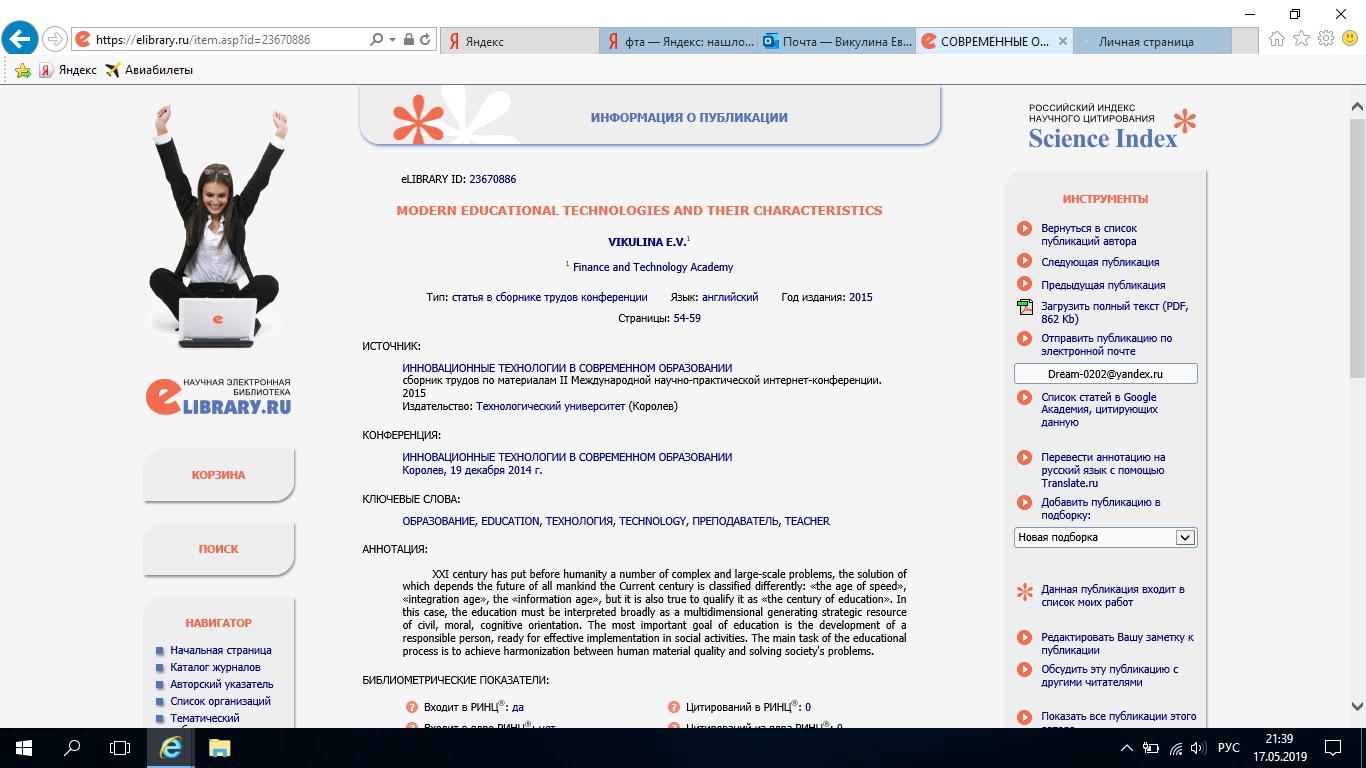The width and height of the screenshot is (1366, 768).
Task: Click source title 'ИННОВАЦИОННЫЕ ТЕХНОЛОГИИ' under ИСТОЧНИК
Action: tap(567, 368)
